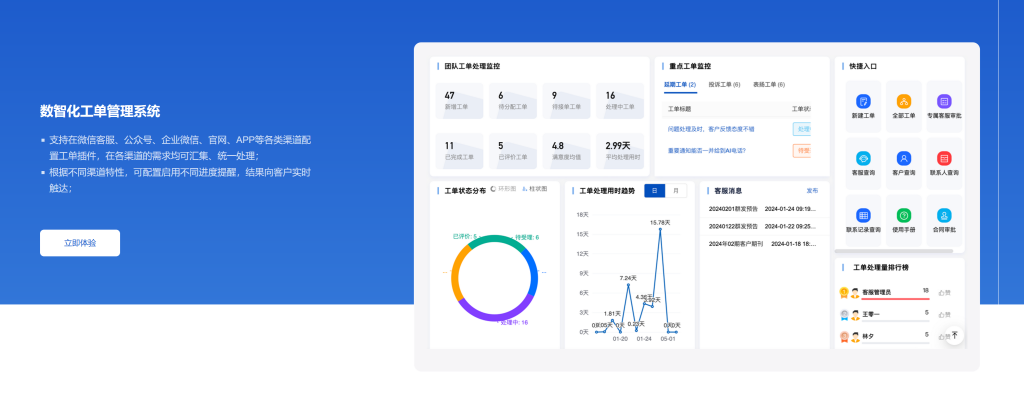Like 客服管理员 in the ranking list

coord(943,292)
